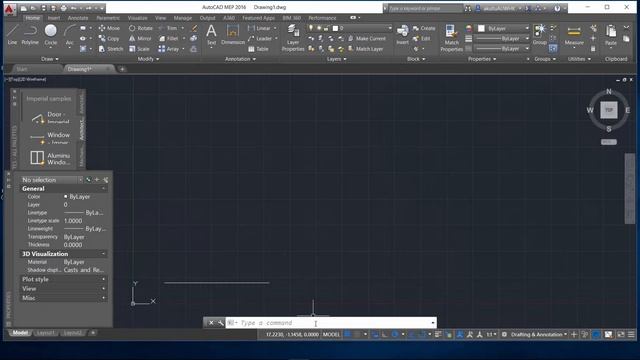
Task: Select the Polyline tool
Action: click(30, 34)
